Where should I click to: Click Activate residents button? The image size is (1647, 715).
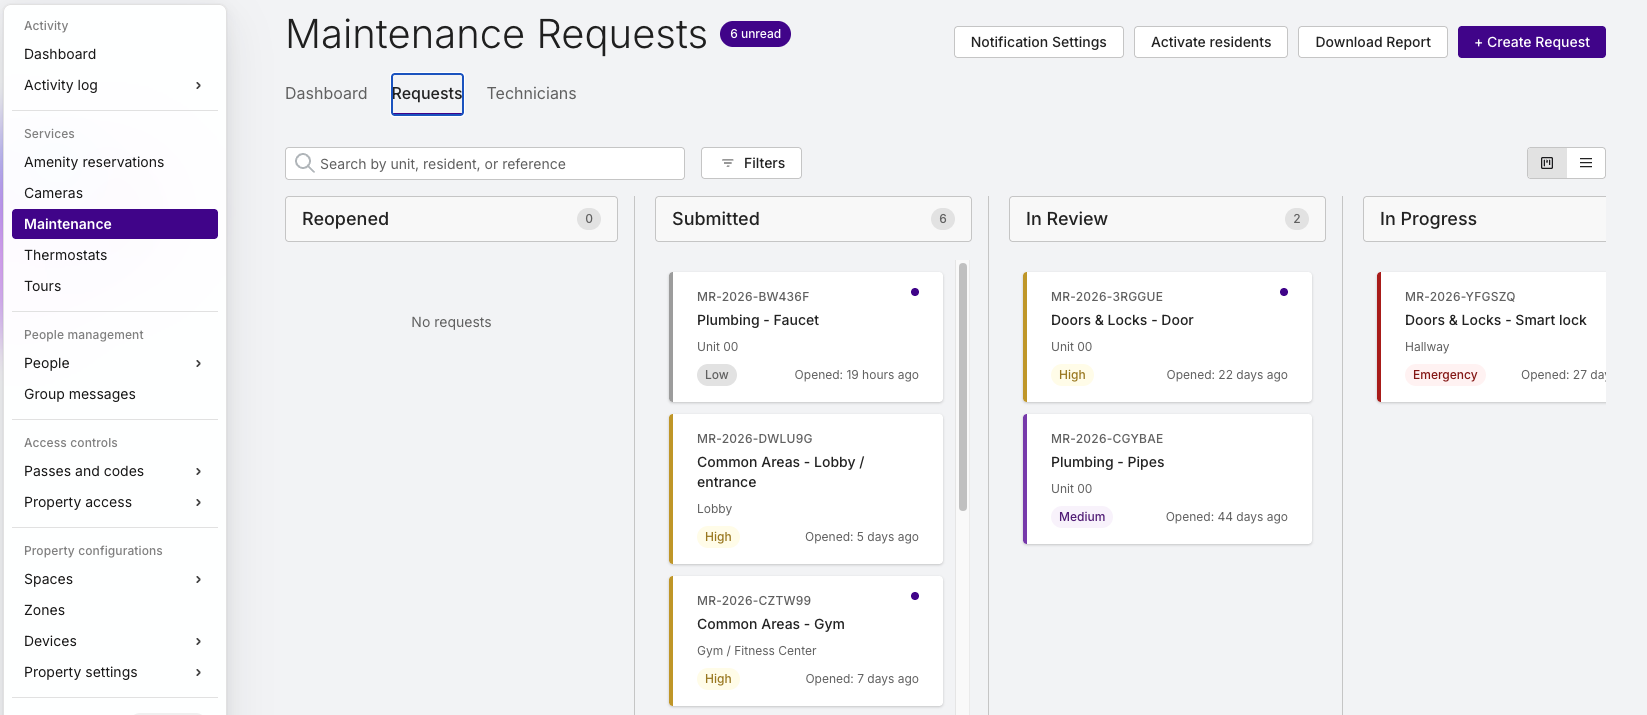point(1211,42)
